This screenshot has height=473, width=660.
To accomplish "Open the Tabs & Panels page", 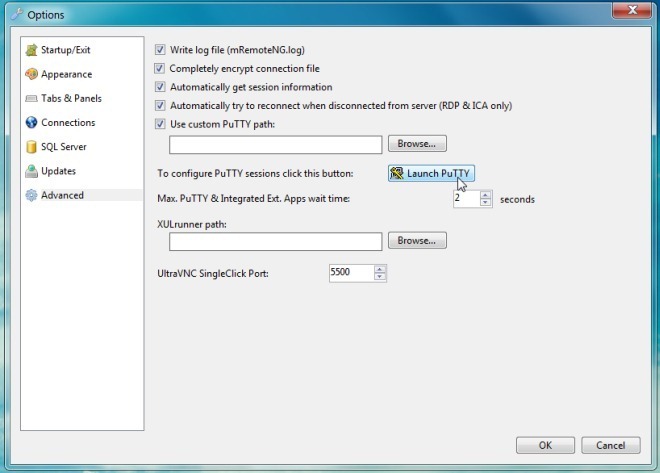I will click(71, 98).
